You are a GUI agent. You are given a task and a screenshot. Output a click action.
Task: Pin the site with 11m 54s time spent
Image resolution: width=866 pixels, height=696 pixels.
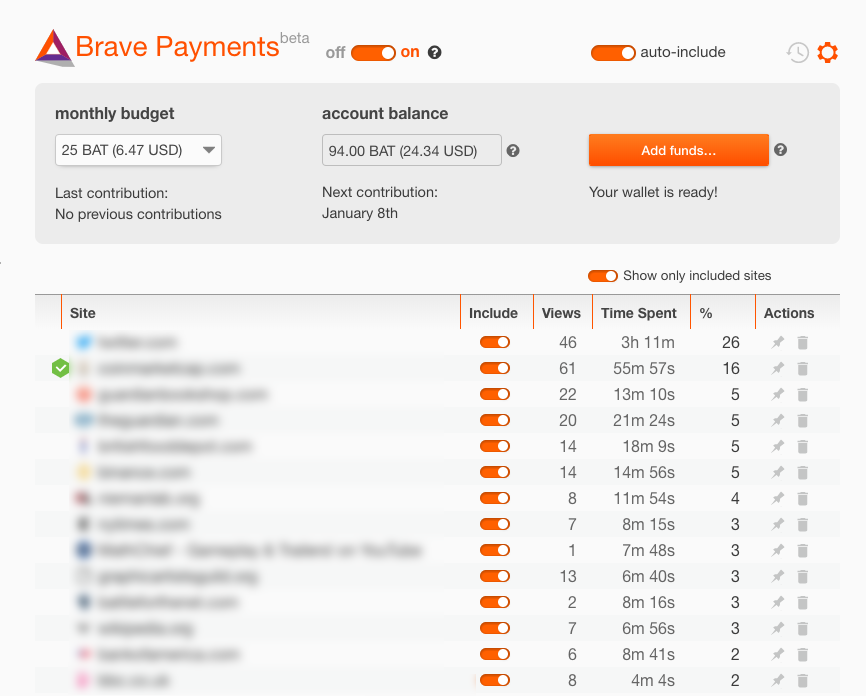(778, 498)
